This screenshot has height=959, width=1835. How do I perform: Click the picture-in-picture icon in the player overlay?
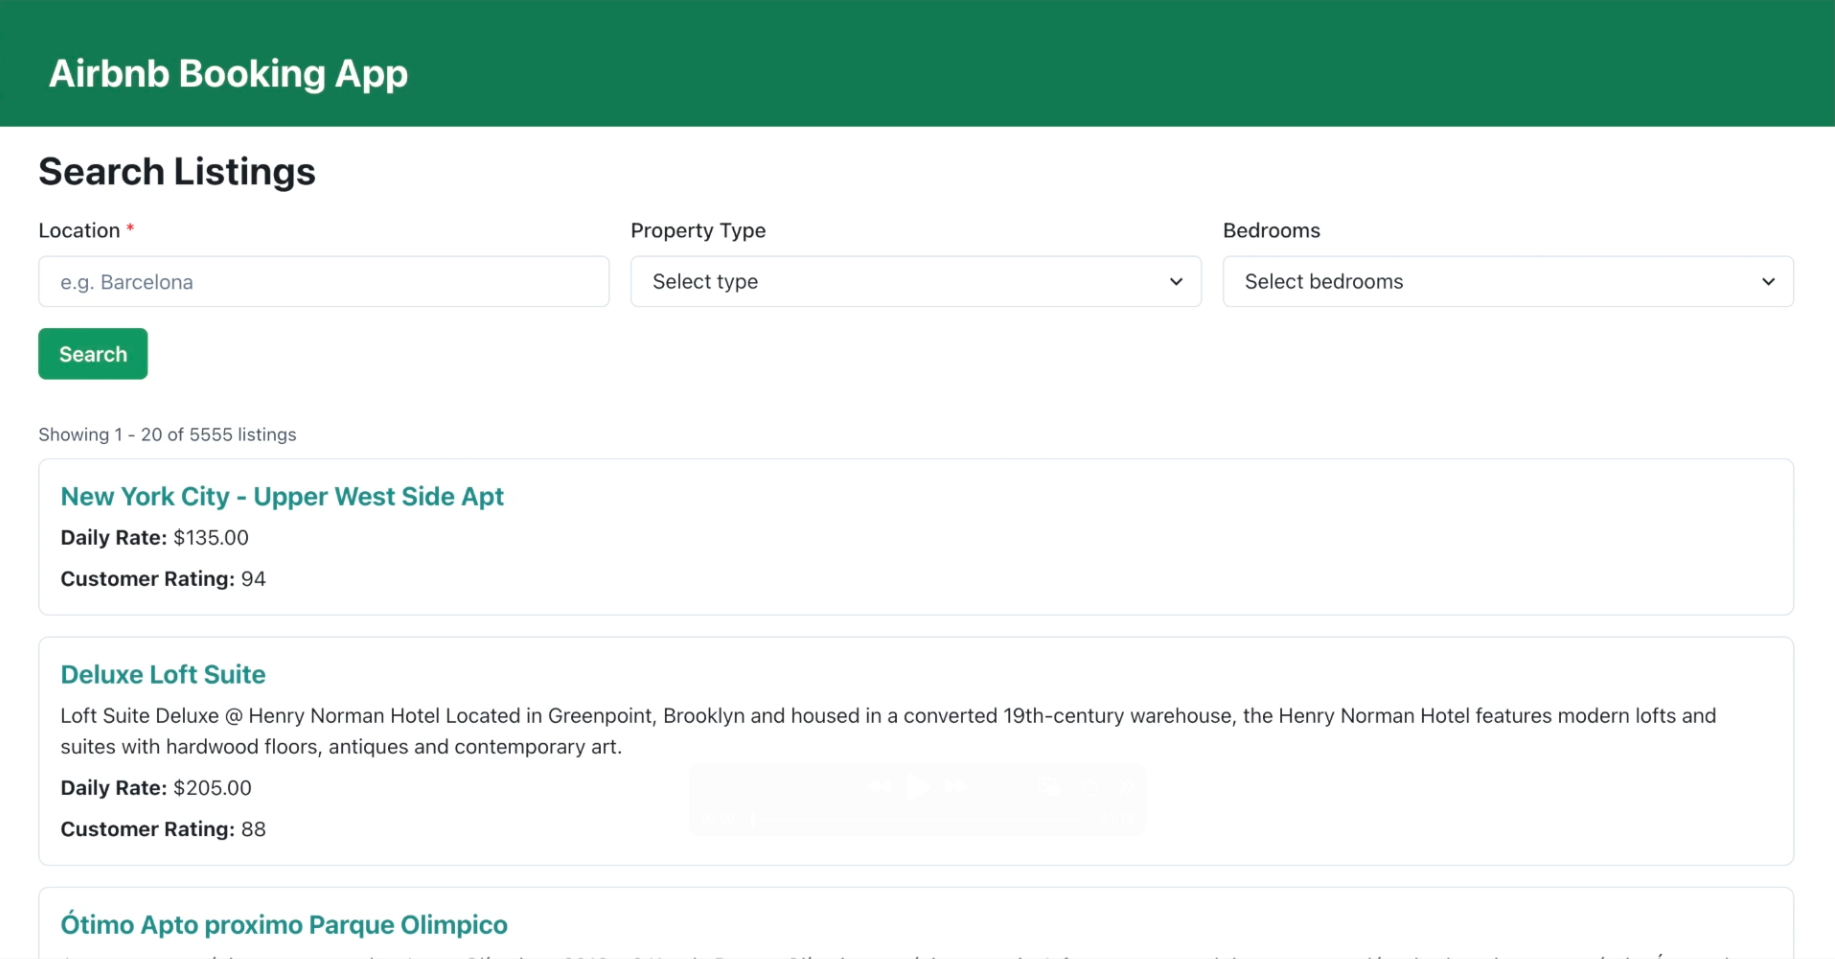tap(1048, 787)
